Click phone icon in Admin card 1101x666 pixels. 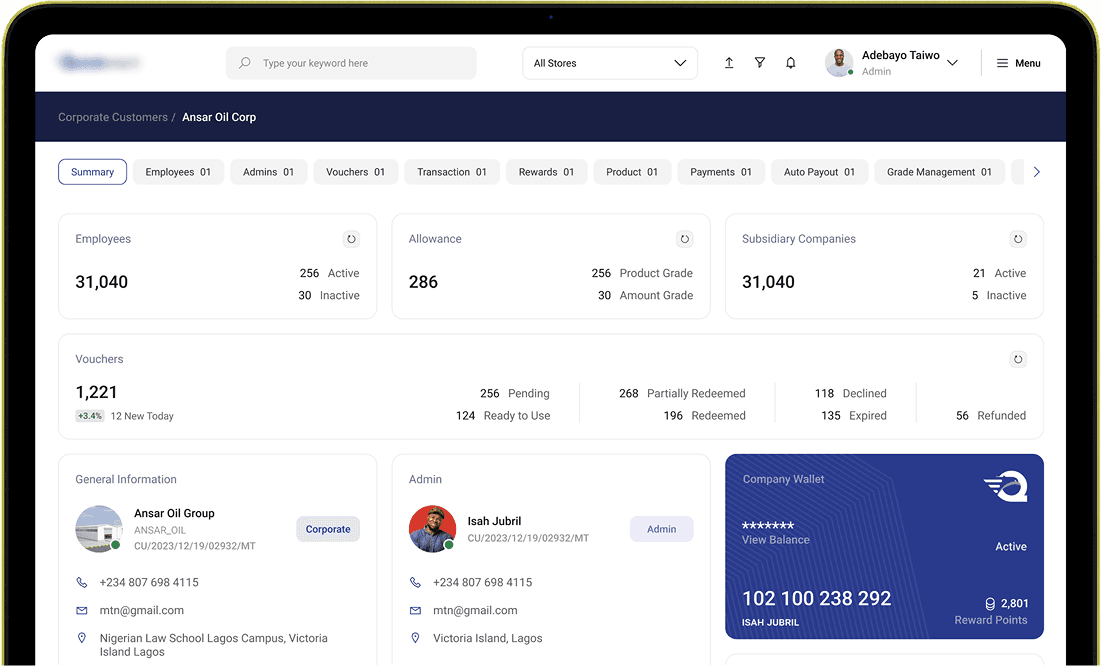pyautogui.click(x=415, y=582)
